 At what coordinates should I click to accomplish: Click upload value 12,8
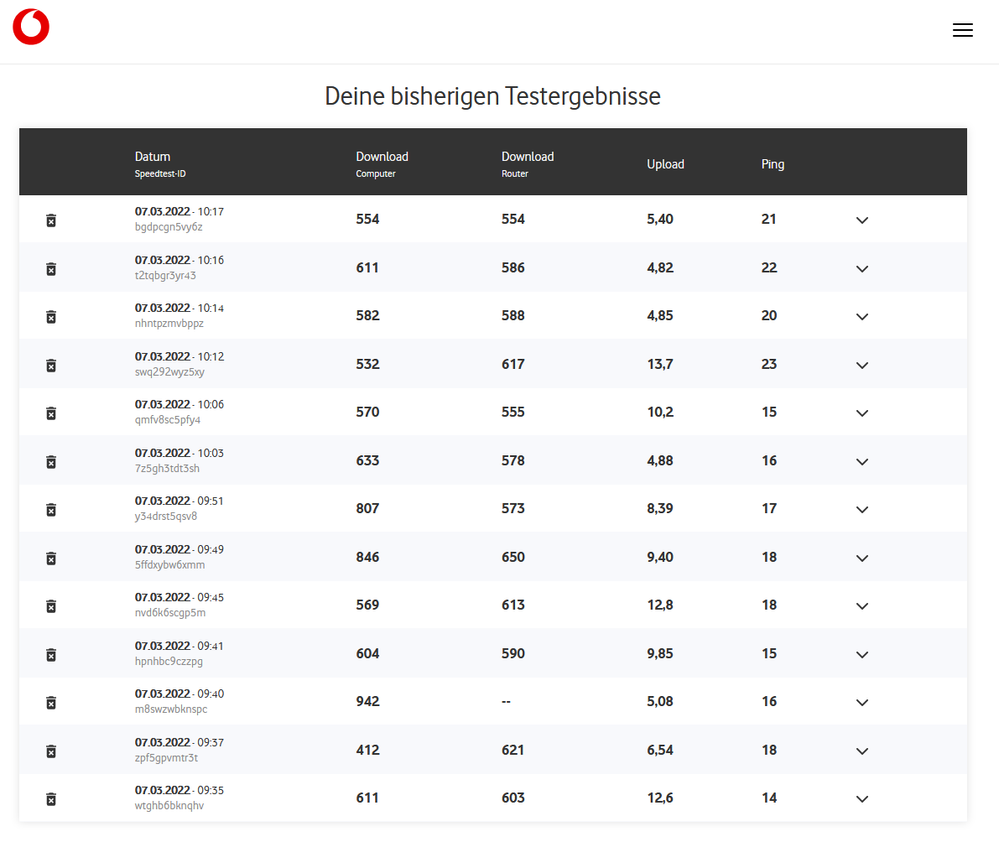click(x=660, y=605)
